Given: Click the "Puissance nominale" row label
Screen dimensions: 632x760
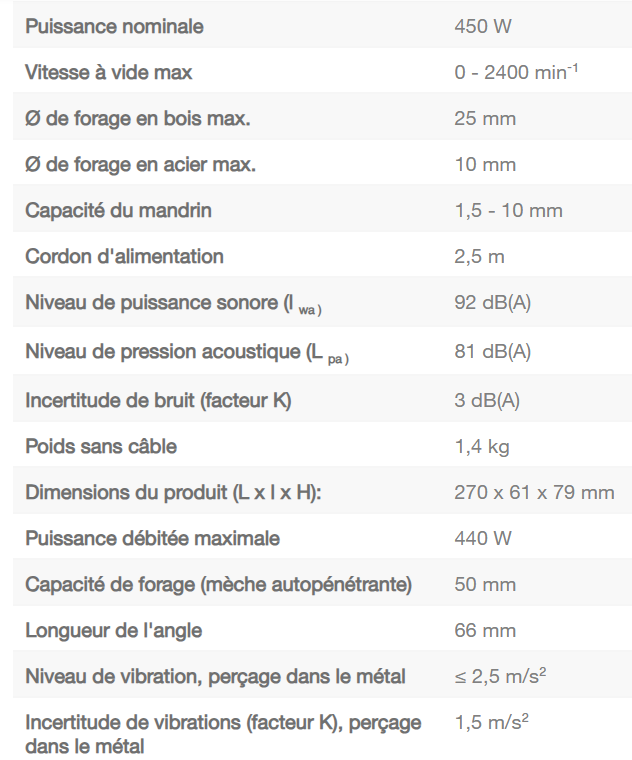Looking at the screenshot, I should [114, 27].
